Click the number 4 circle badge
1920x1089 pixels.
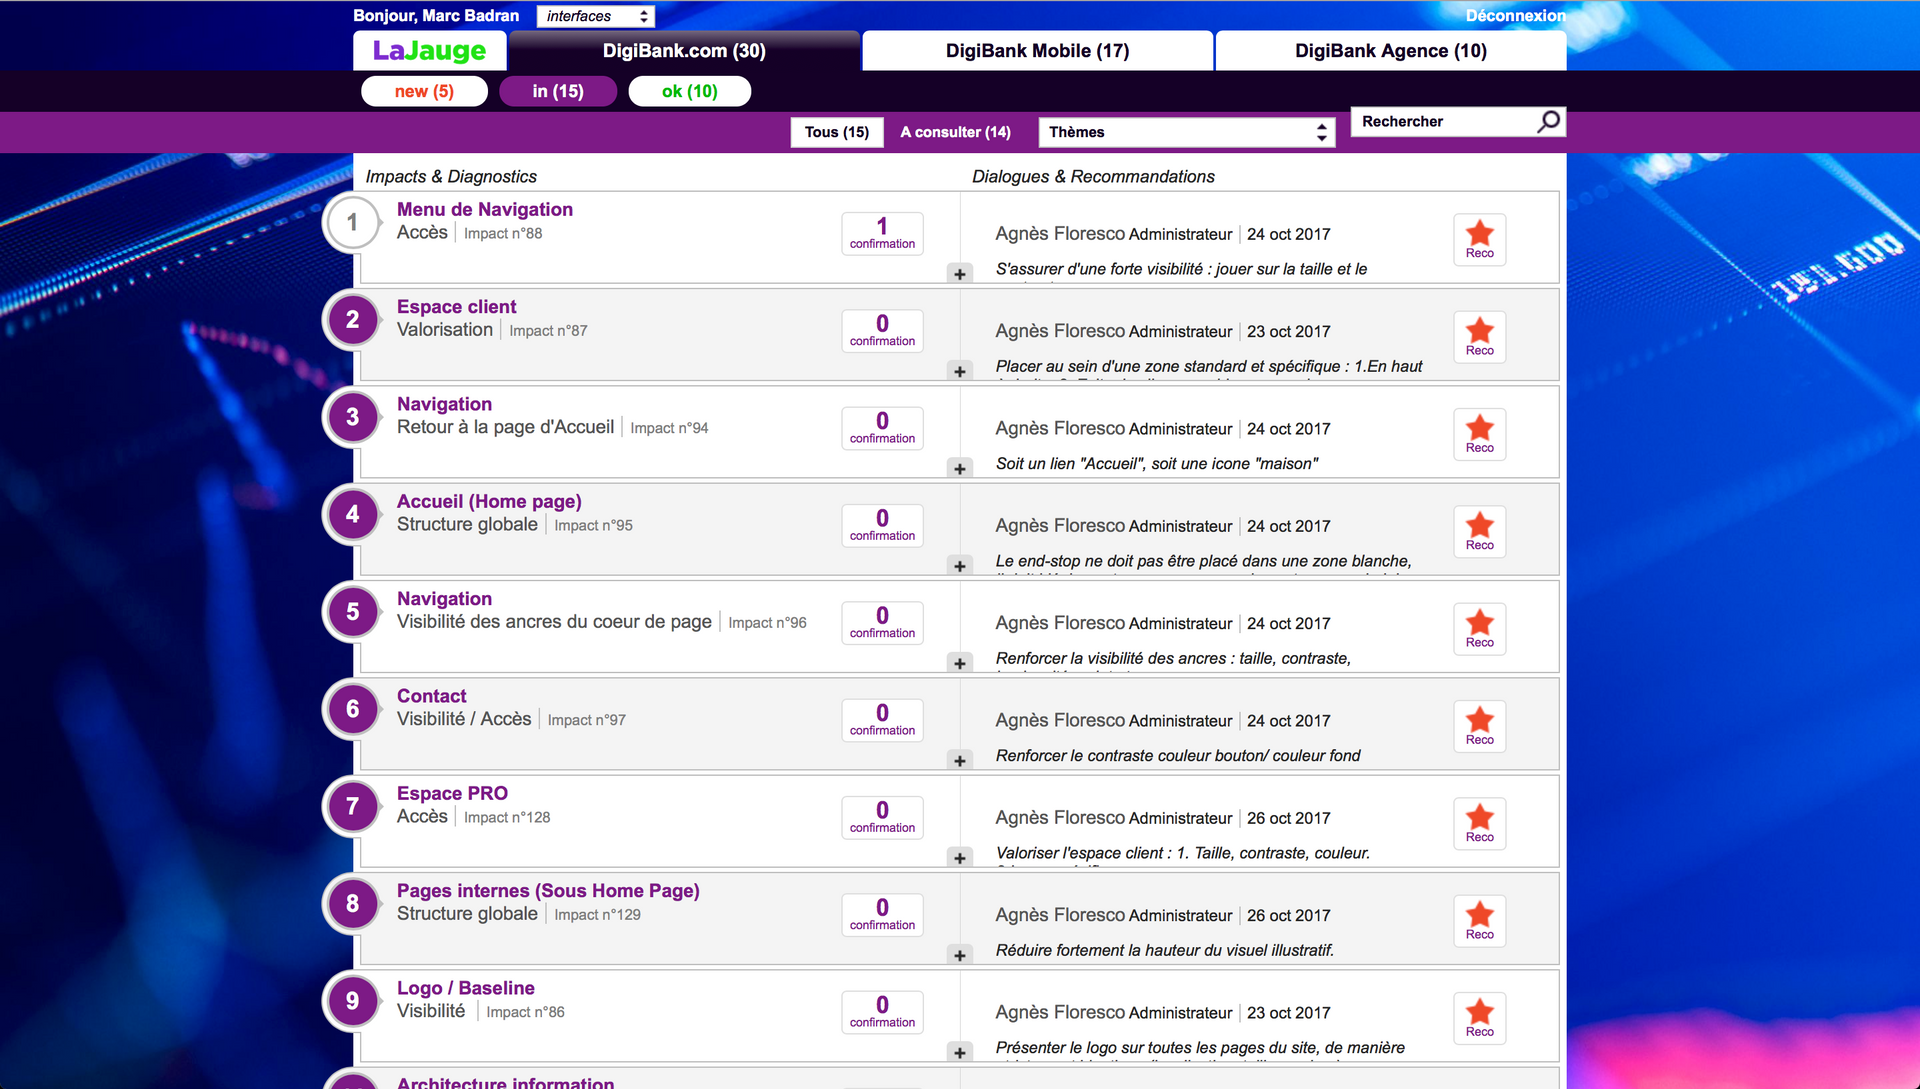(x=352, y=514)
